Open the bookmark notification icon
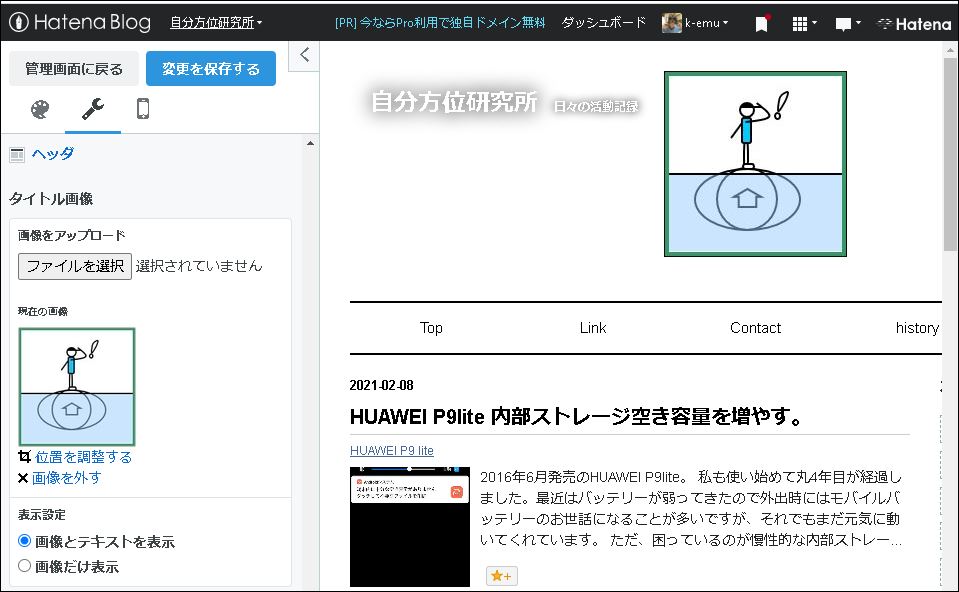This screenshot has width=959, height=592. coord(762,23)
